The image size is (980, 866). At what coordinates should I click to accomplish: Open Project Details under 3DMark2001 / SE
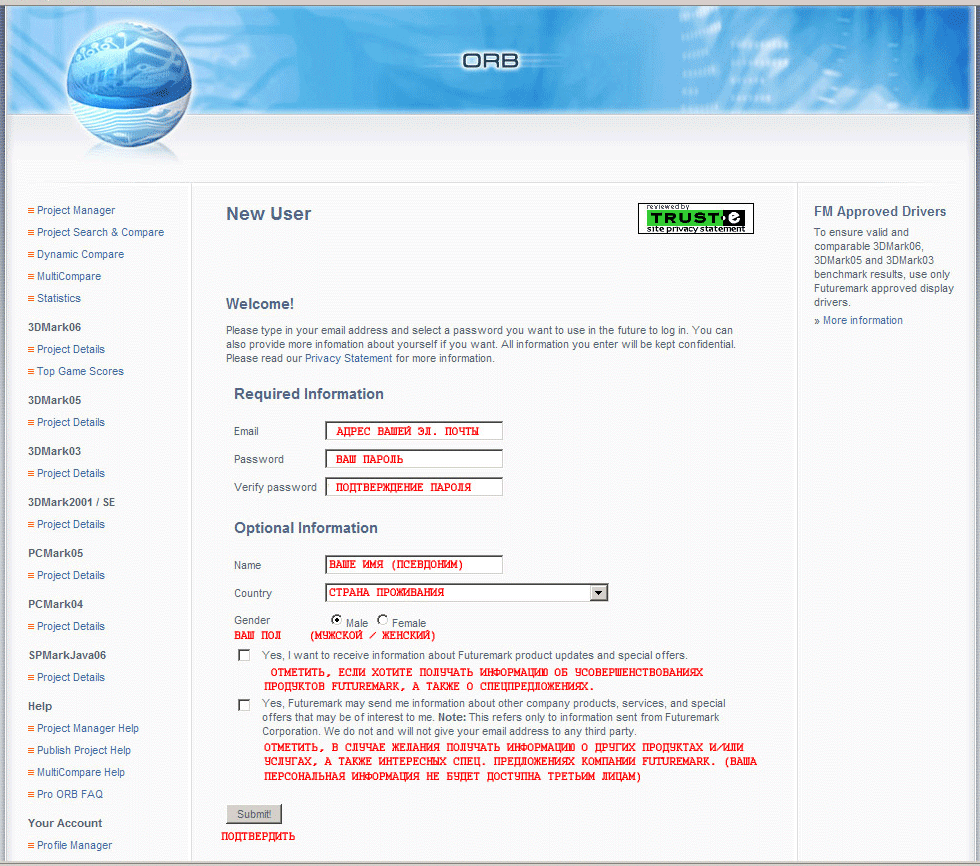point(71,524)
